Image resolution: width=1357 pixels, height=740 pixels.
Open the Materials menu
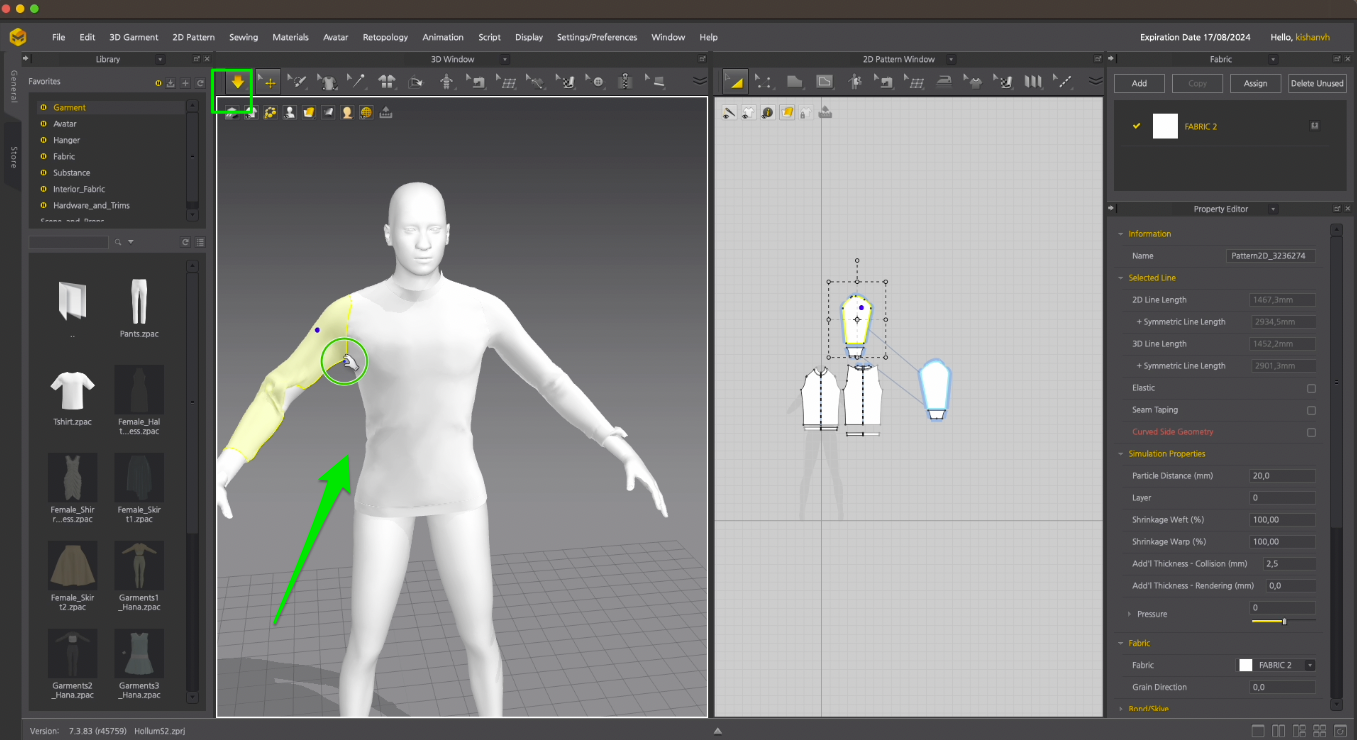(290, 37)
